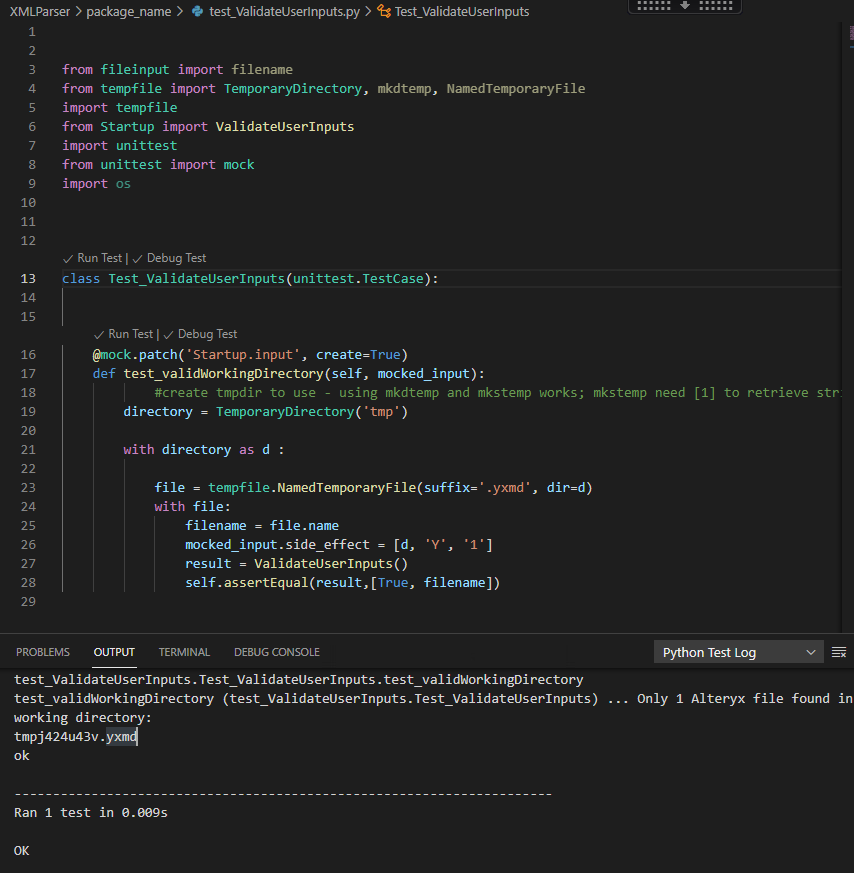Click line number 13 in the gutter
The image size is (854, 873).
tap(28, 278)
